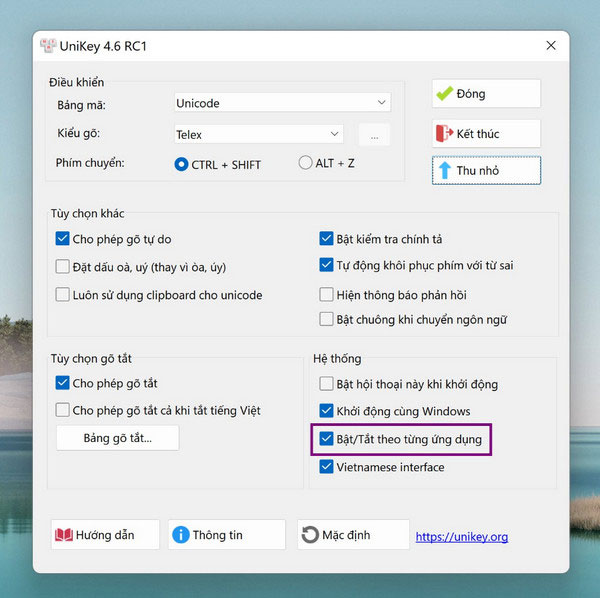Uncheck Vietnamese interface option
Viewport: 600px width, 598px height.
[x=326, y=467]
